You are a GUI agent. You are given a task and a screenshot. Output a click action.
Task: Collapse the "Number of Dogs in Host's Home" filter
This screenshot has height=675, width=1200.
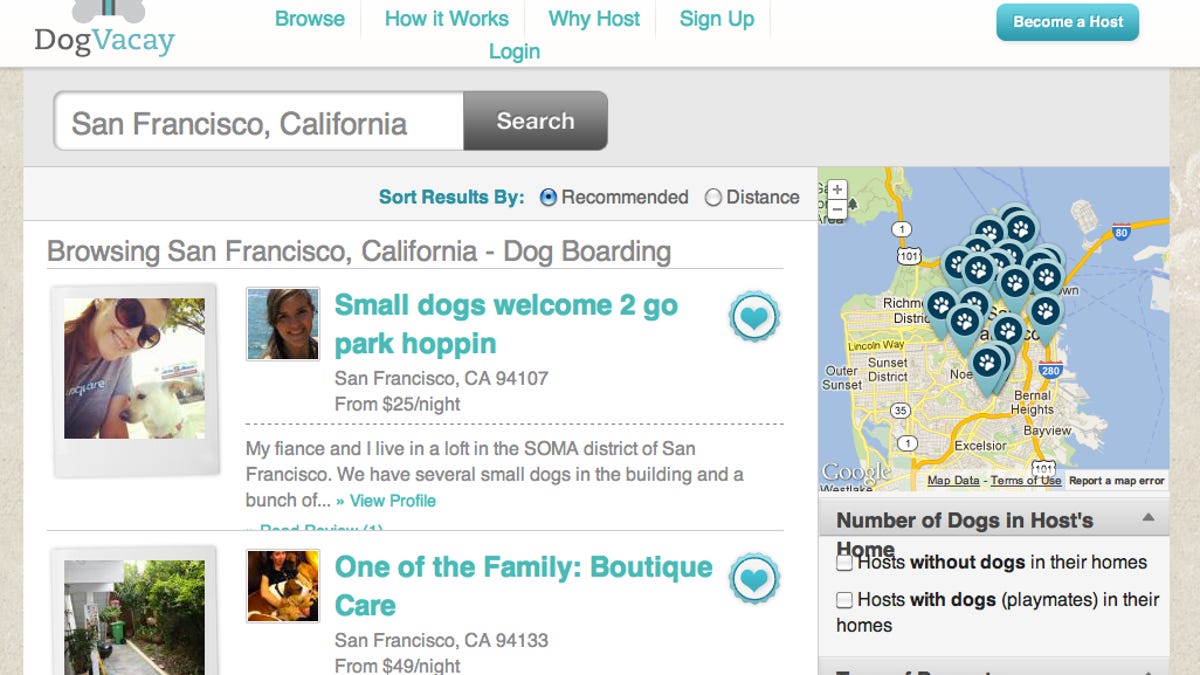tap(1148, 519)
